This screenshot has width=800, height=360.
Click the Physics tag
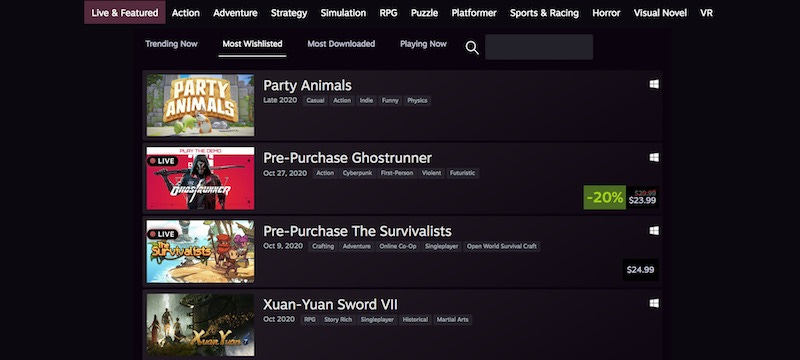(417, 100)
